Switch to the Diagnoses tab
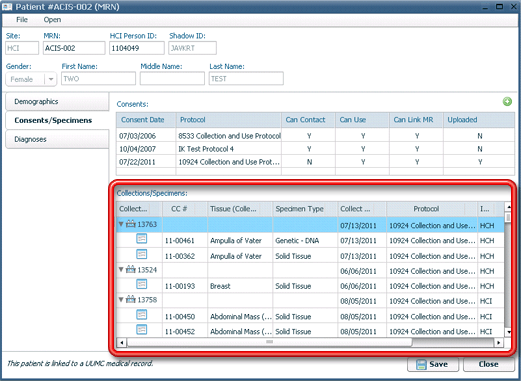 point(57,139)
